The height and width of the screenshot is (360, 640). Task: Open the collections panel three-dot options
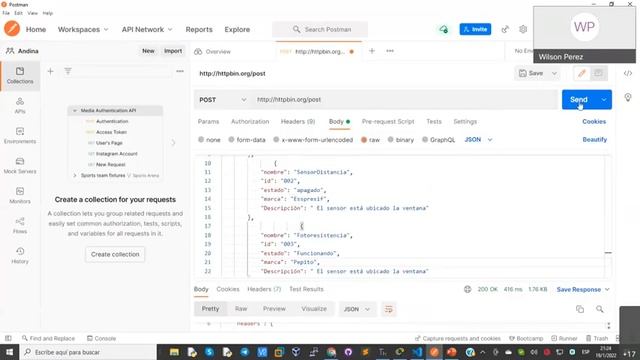click(x=180, y=71)
